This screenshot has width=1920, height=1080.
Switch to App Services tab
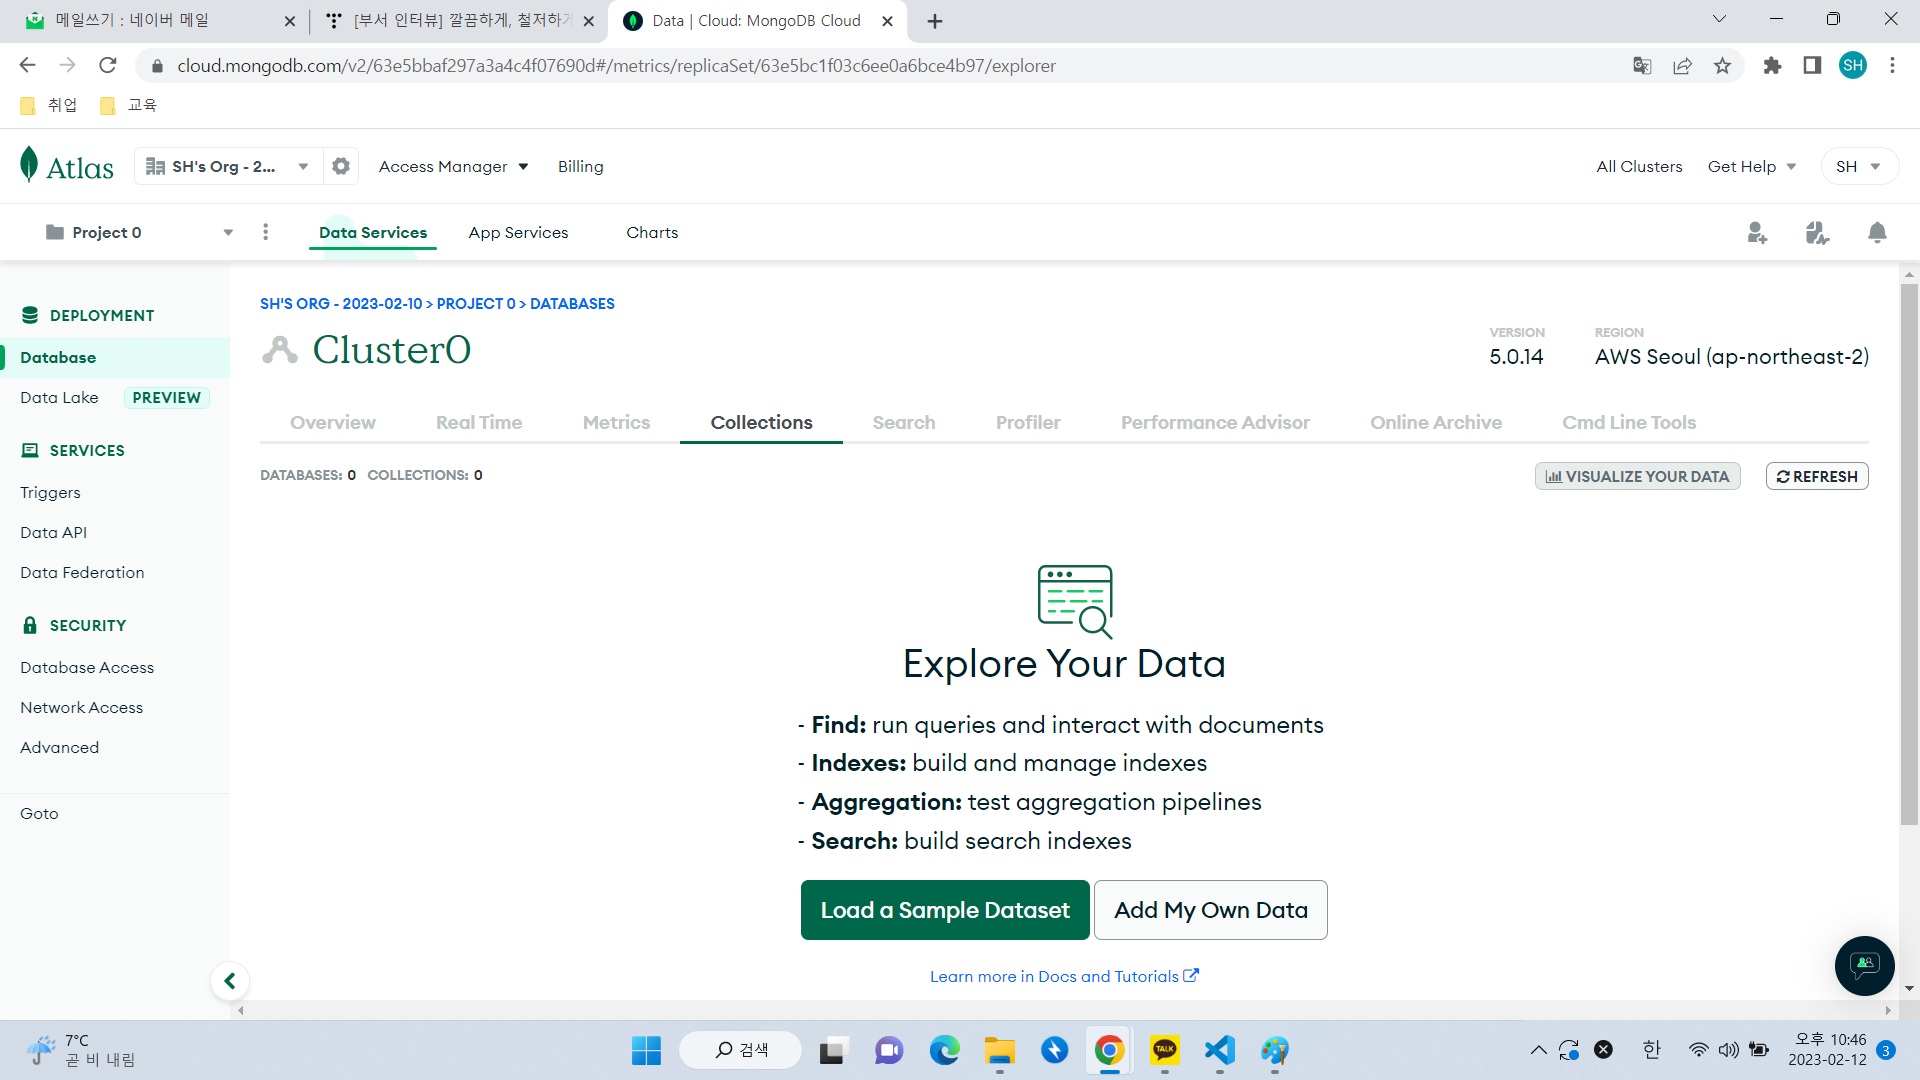518,233
